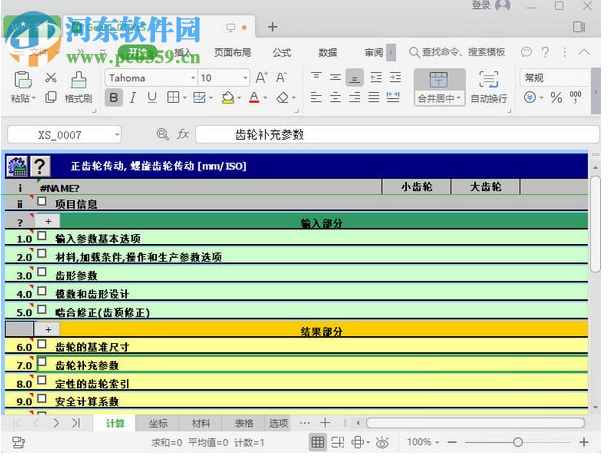Click the decrease indent icon
The width and height of the screenshot is (616, 463).
point(376,77)
